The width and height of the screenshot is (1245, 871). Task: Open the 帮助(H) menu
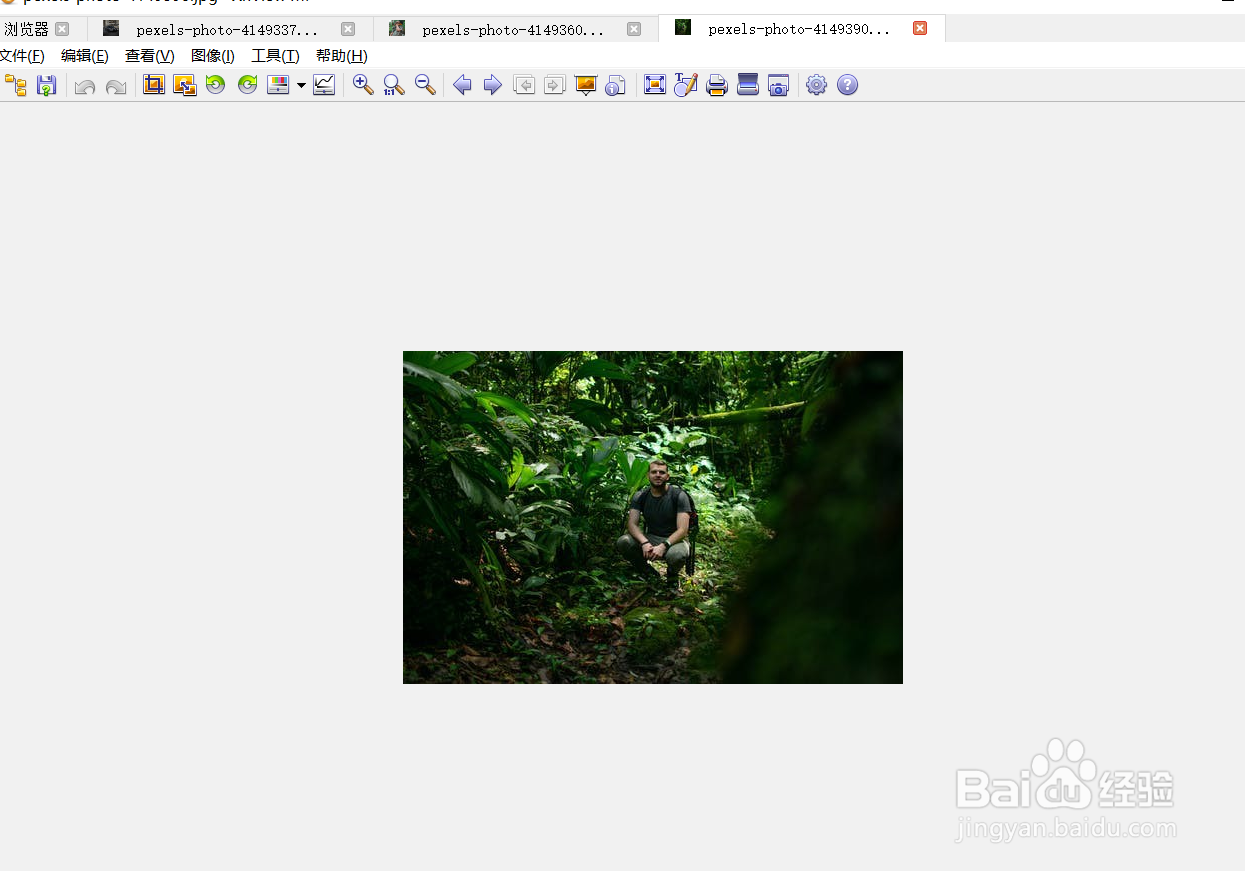point(341,56)
